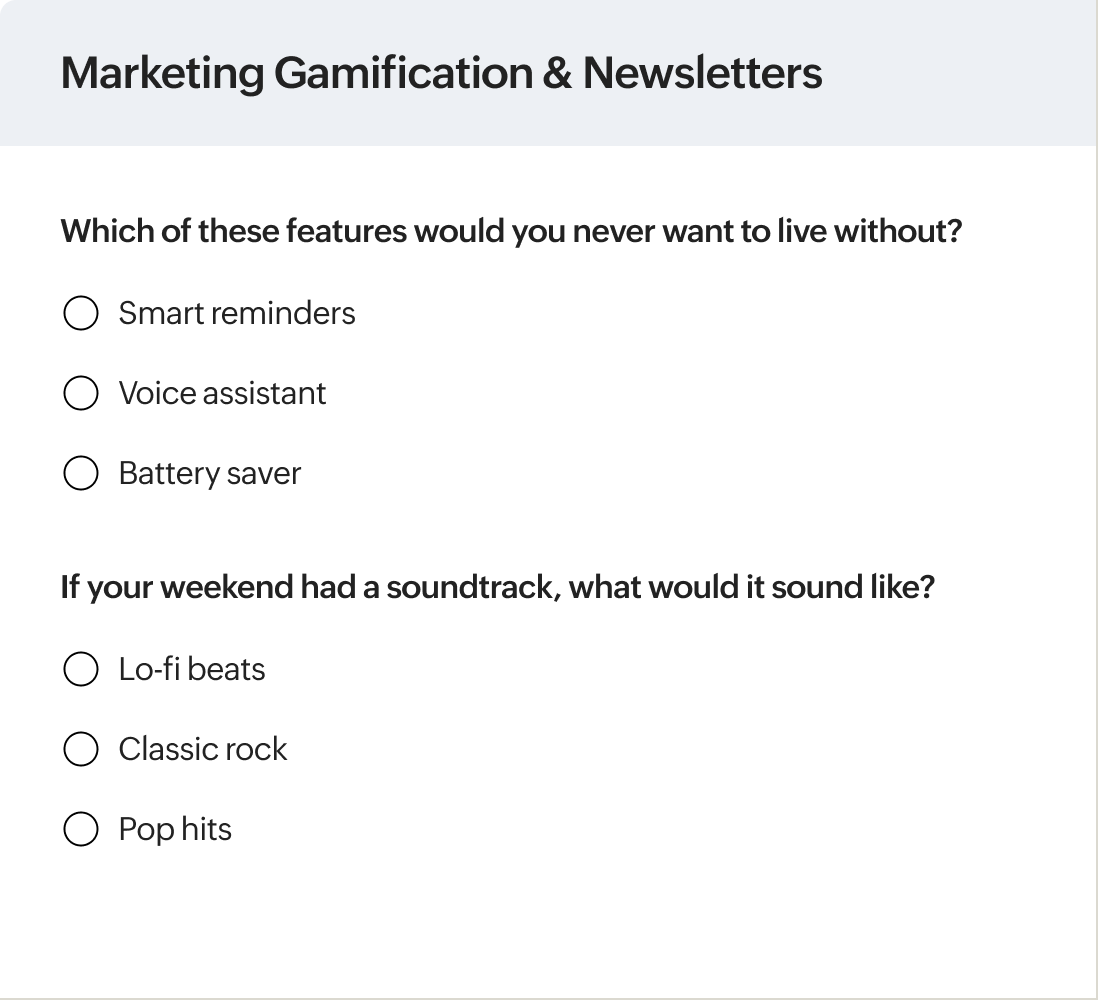Click the Smart reminders label text
Viewport: 1098px width, 1000px height.
(237, 313)
